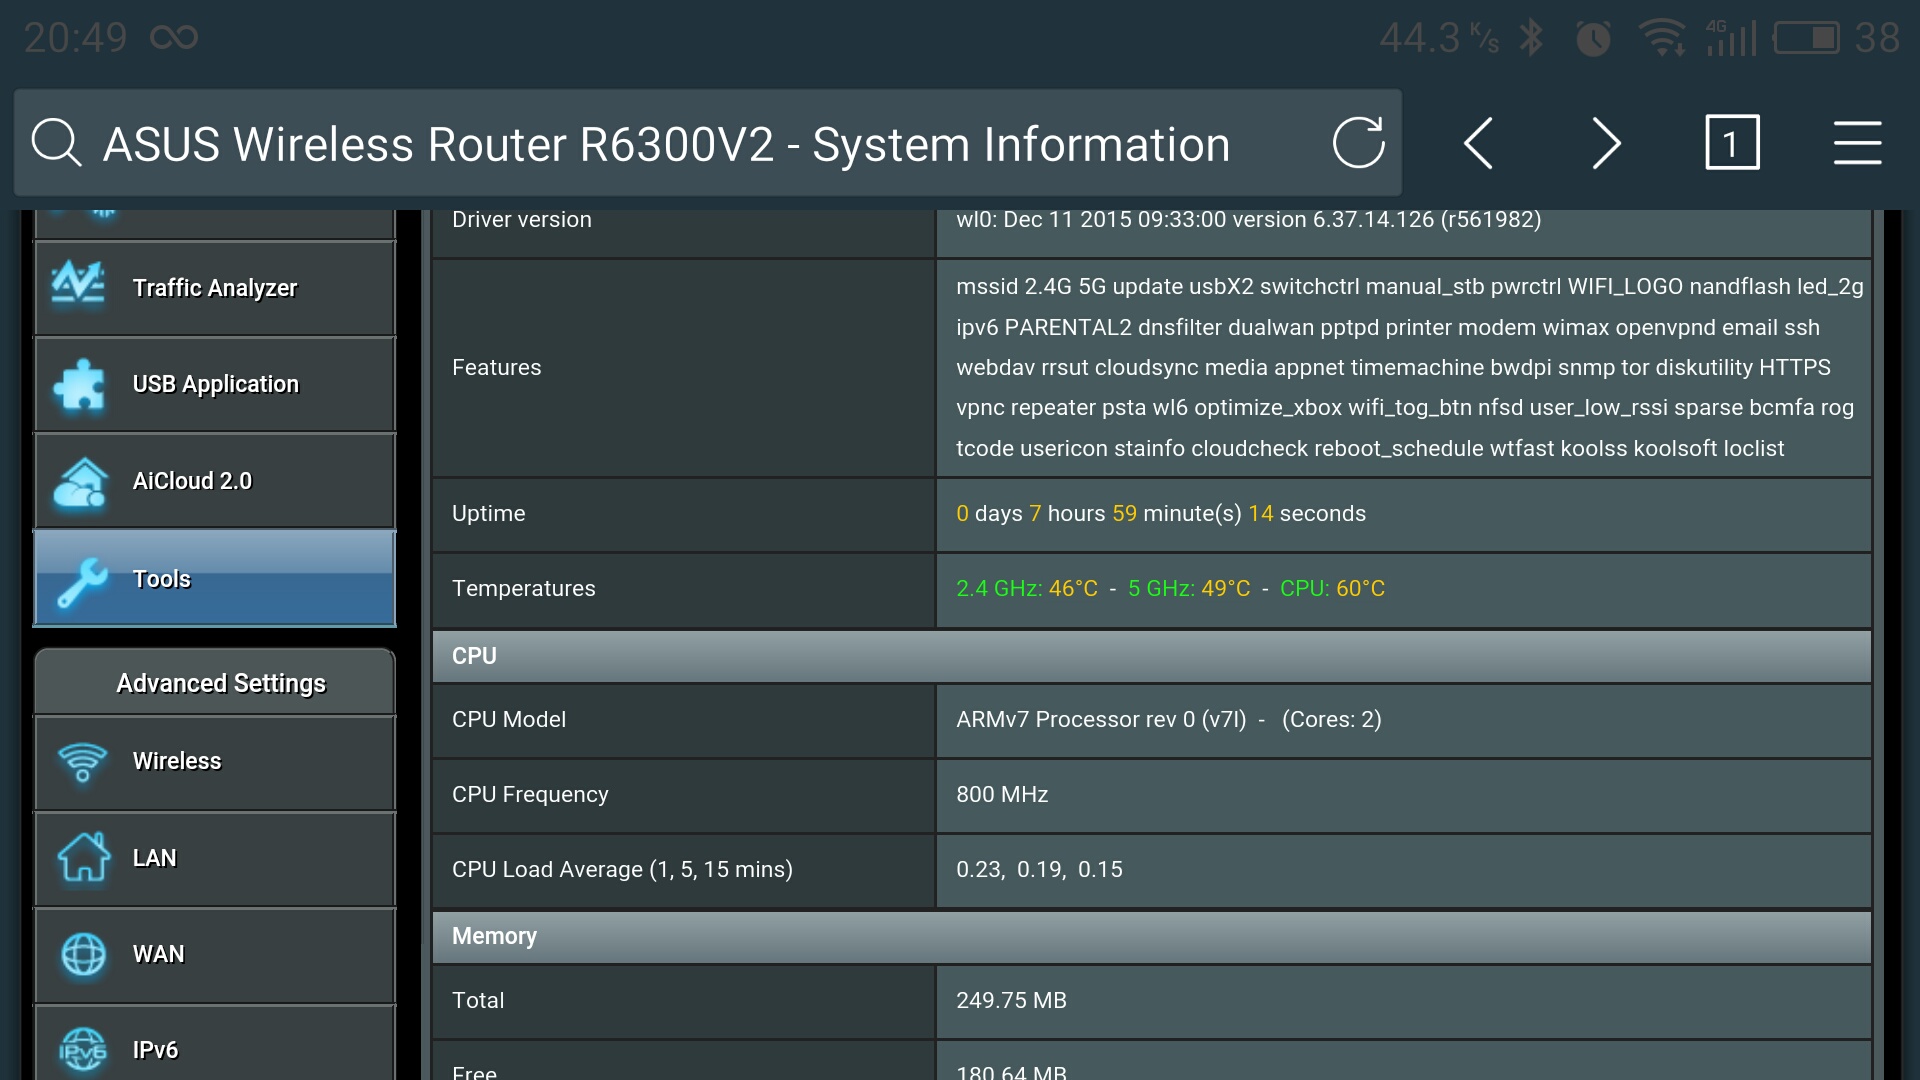Click the CPU: 60°C temperature reading
This screenshot has height=1080, width=1920.
pos(1332,589)
